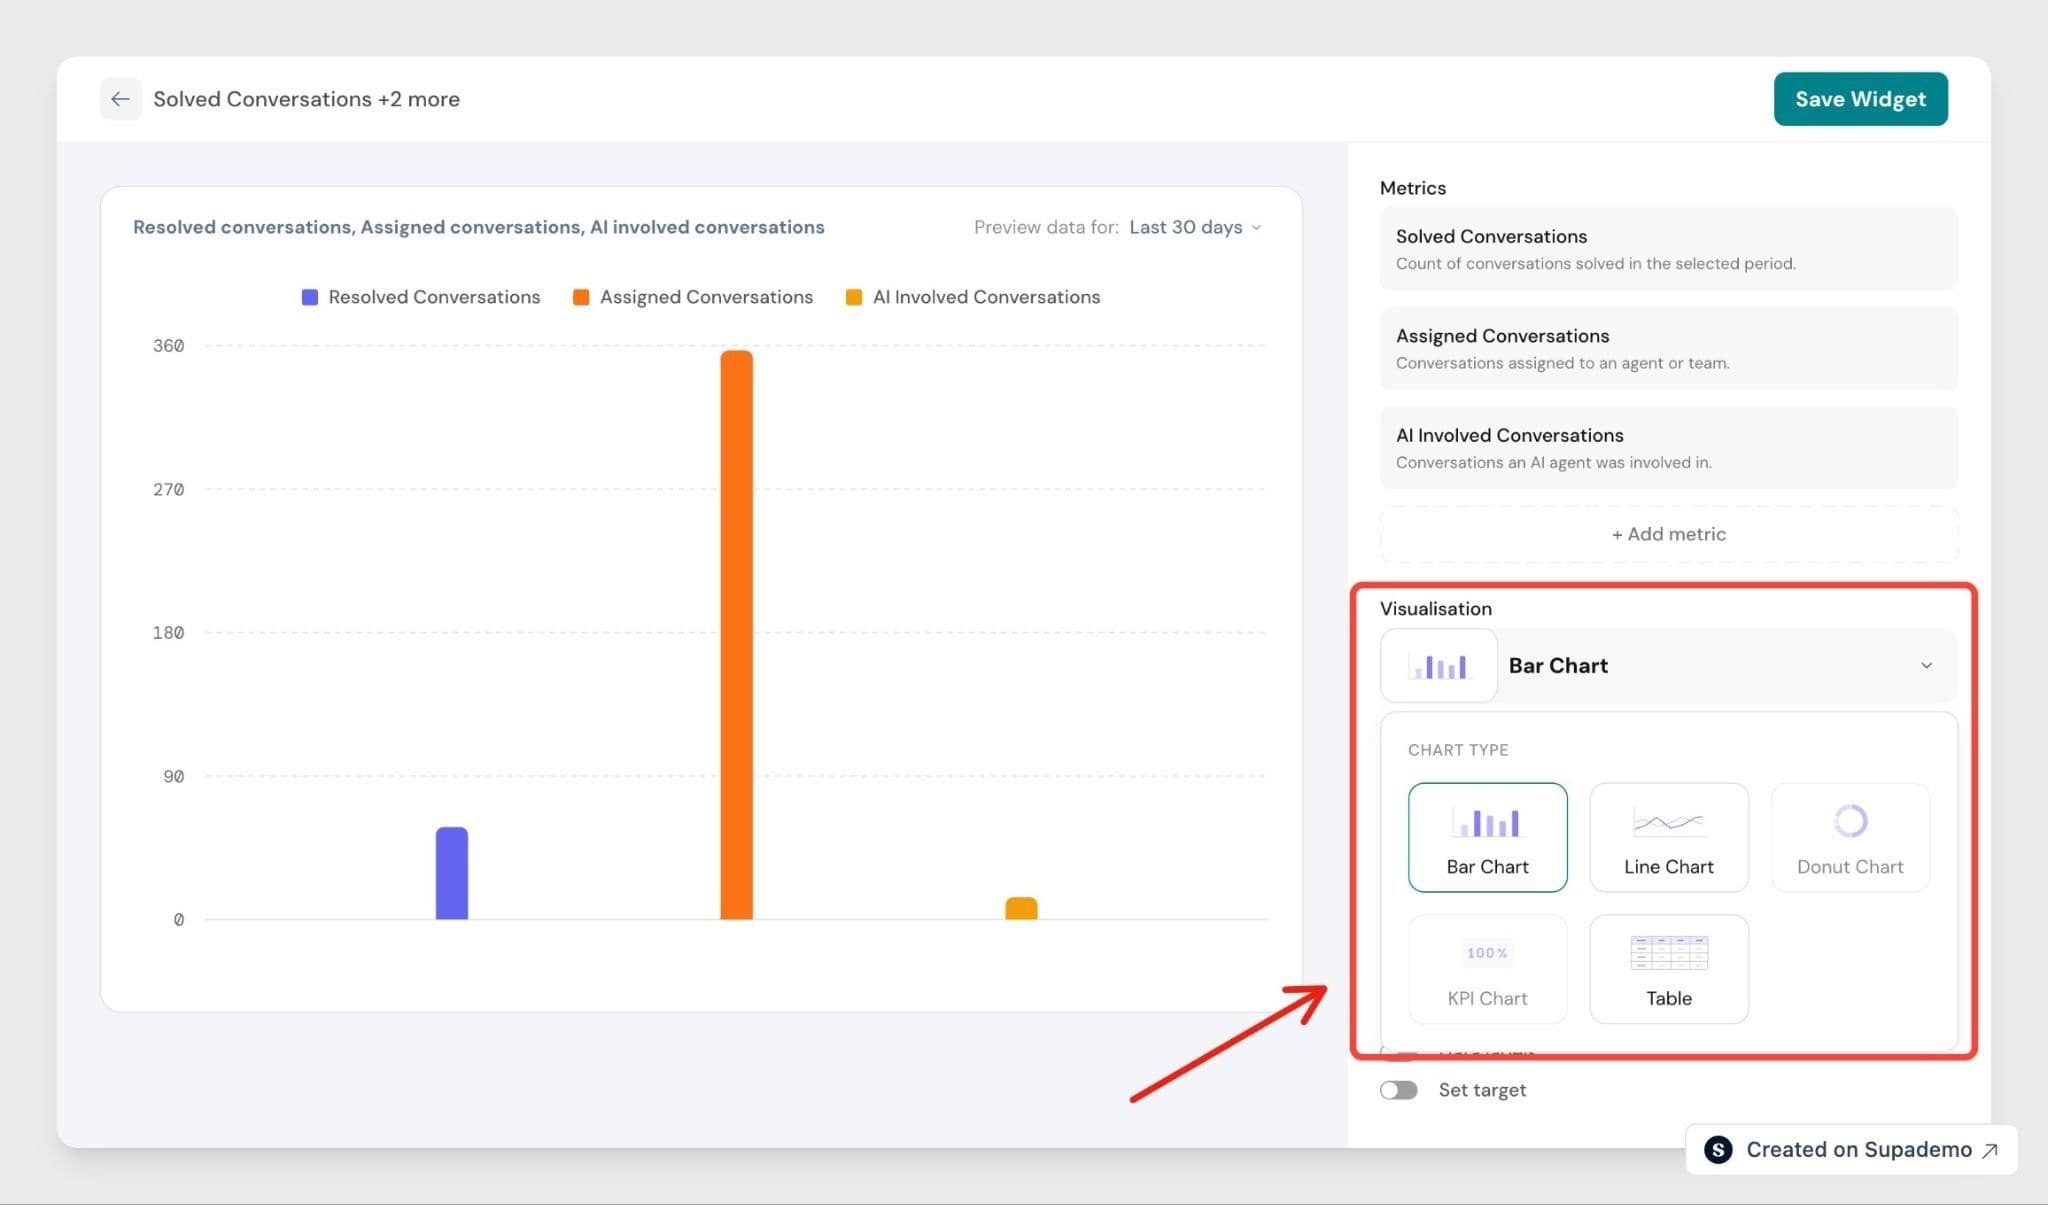Click the back arrow icon
Screen dimensions: 2048x1205
click(x=120, y=99)
